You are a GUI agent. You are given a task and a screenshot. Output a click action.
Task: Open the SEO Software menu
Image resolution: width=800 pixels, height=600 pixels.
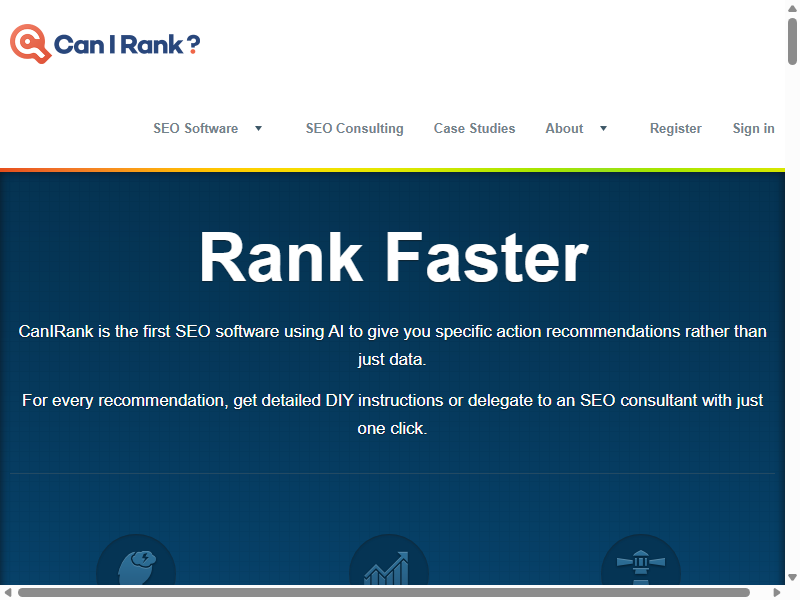click(x=195, y=129)
